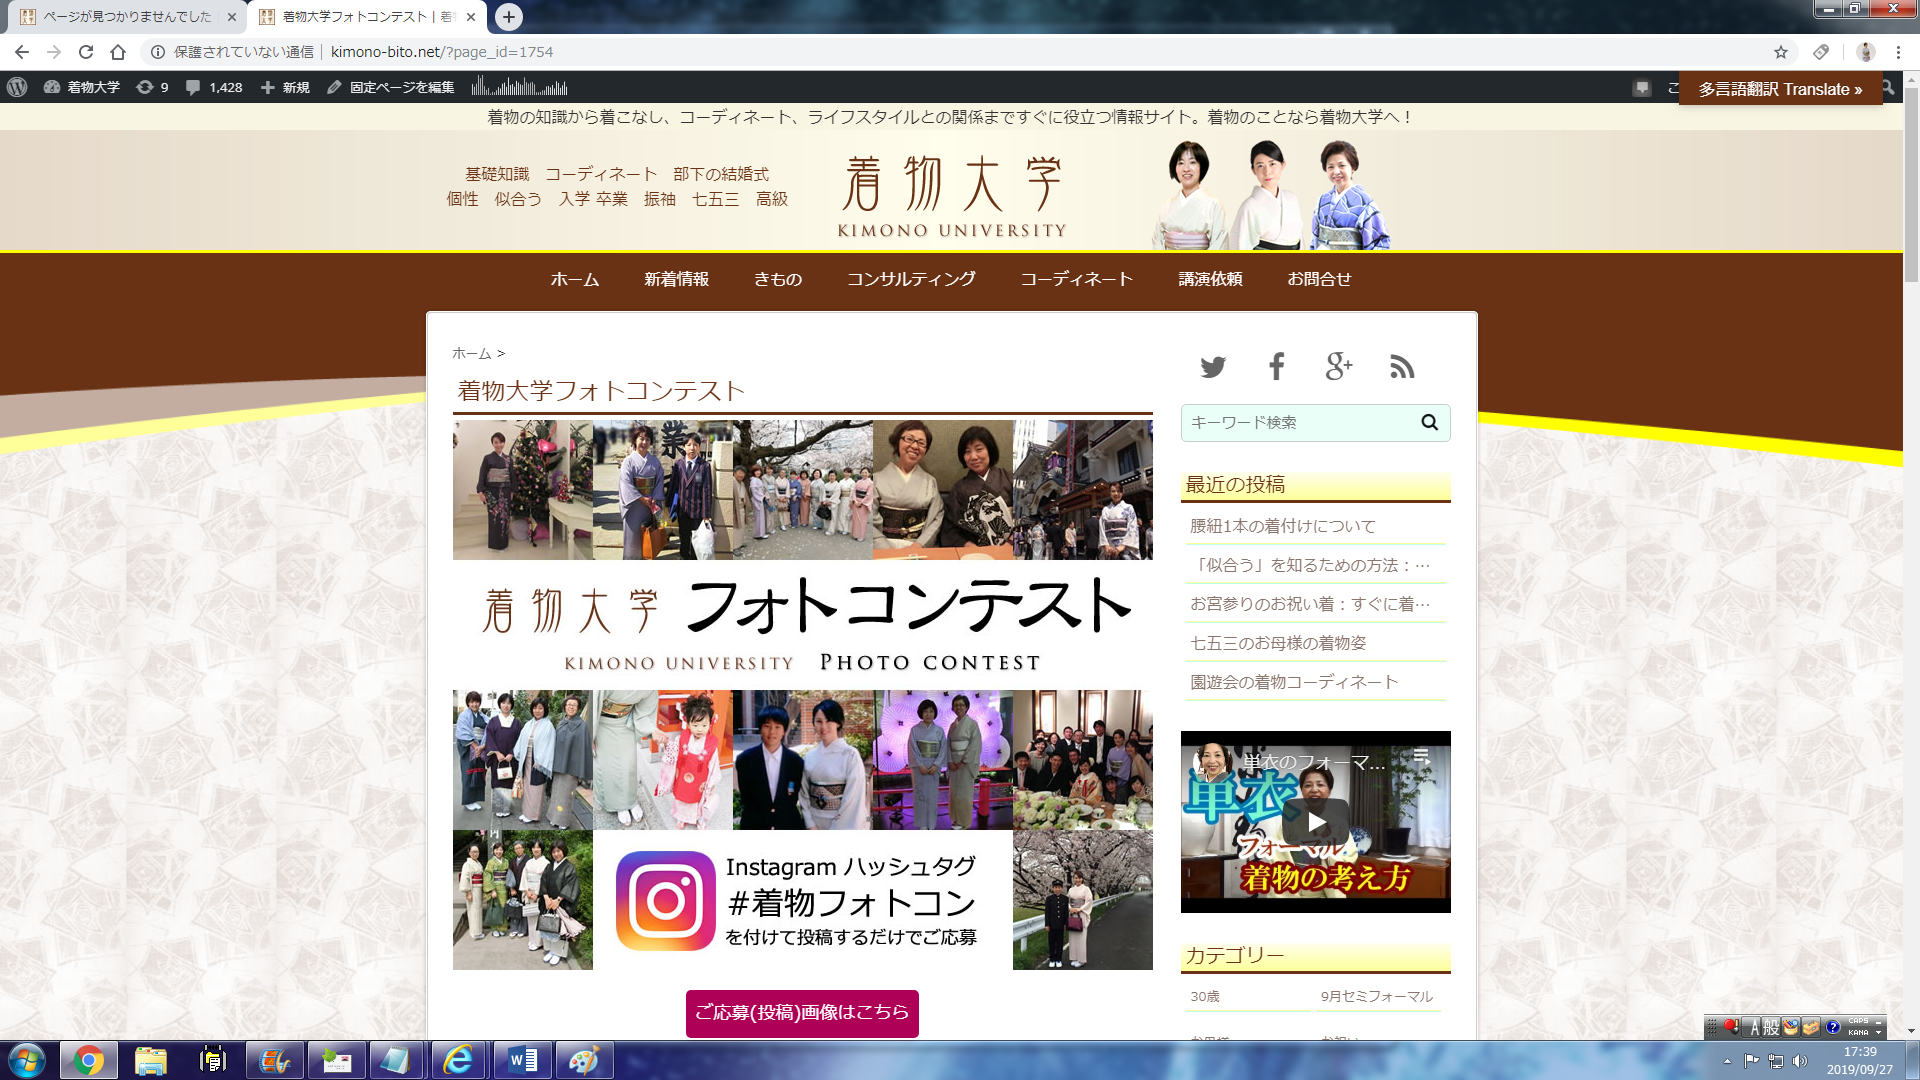Open the Facebook social icon
Viewport: 1920px width, 1080px height.
[x=1276, y=367]
